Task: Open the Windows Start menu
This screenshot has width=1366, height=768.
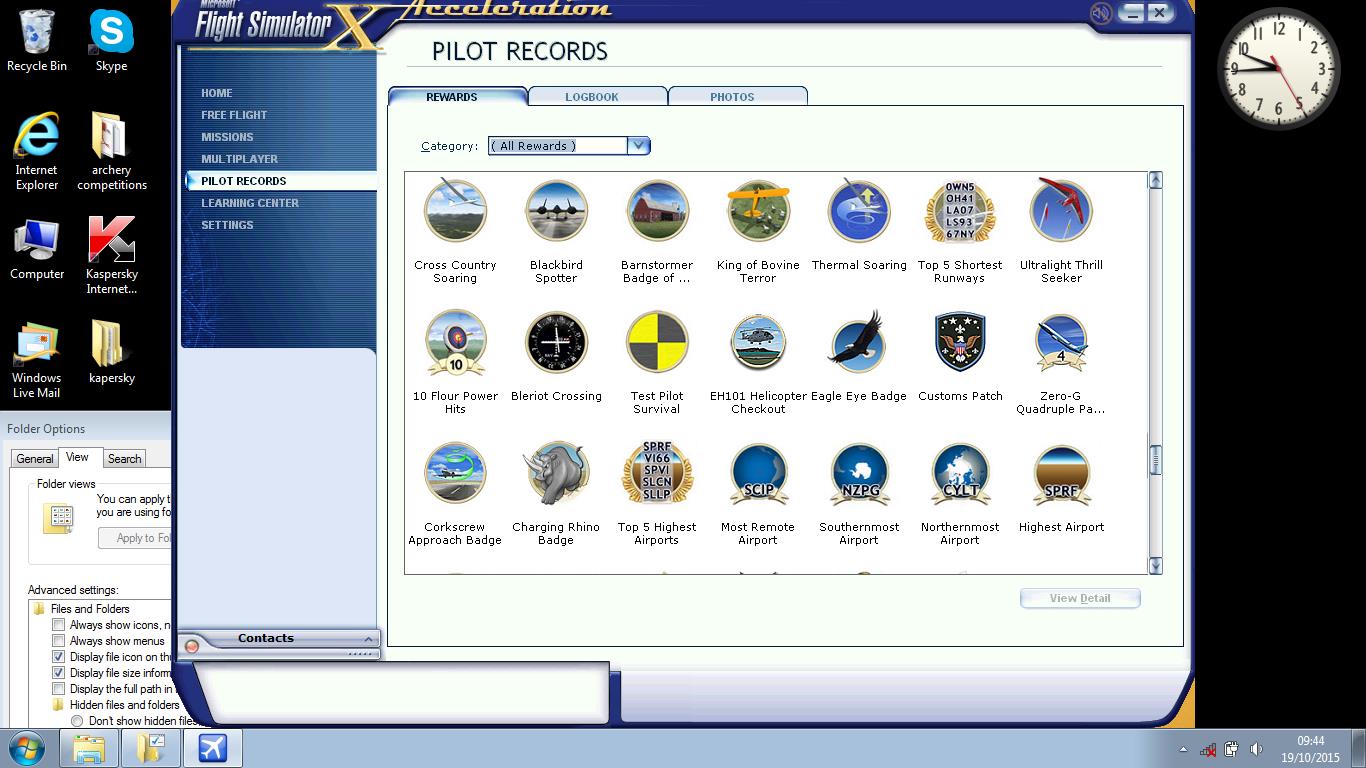Action: 26,748
